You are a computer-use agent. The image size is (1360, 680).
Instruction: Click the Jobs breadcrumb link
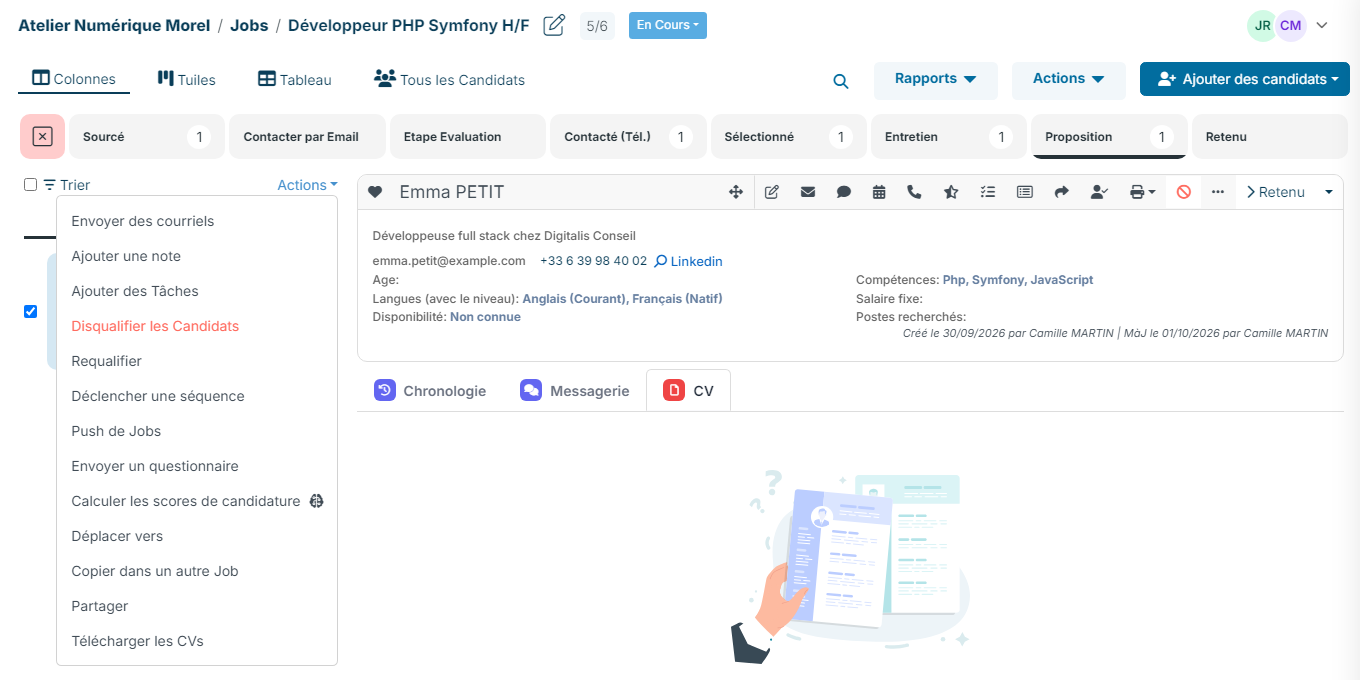[249, 26]
